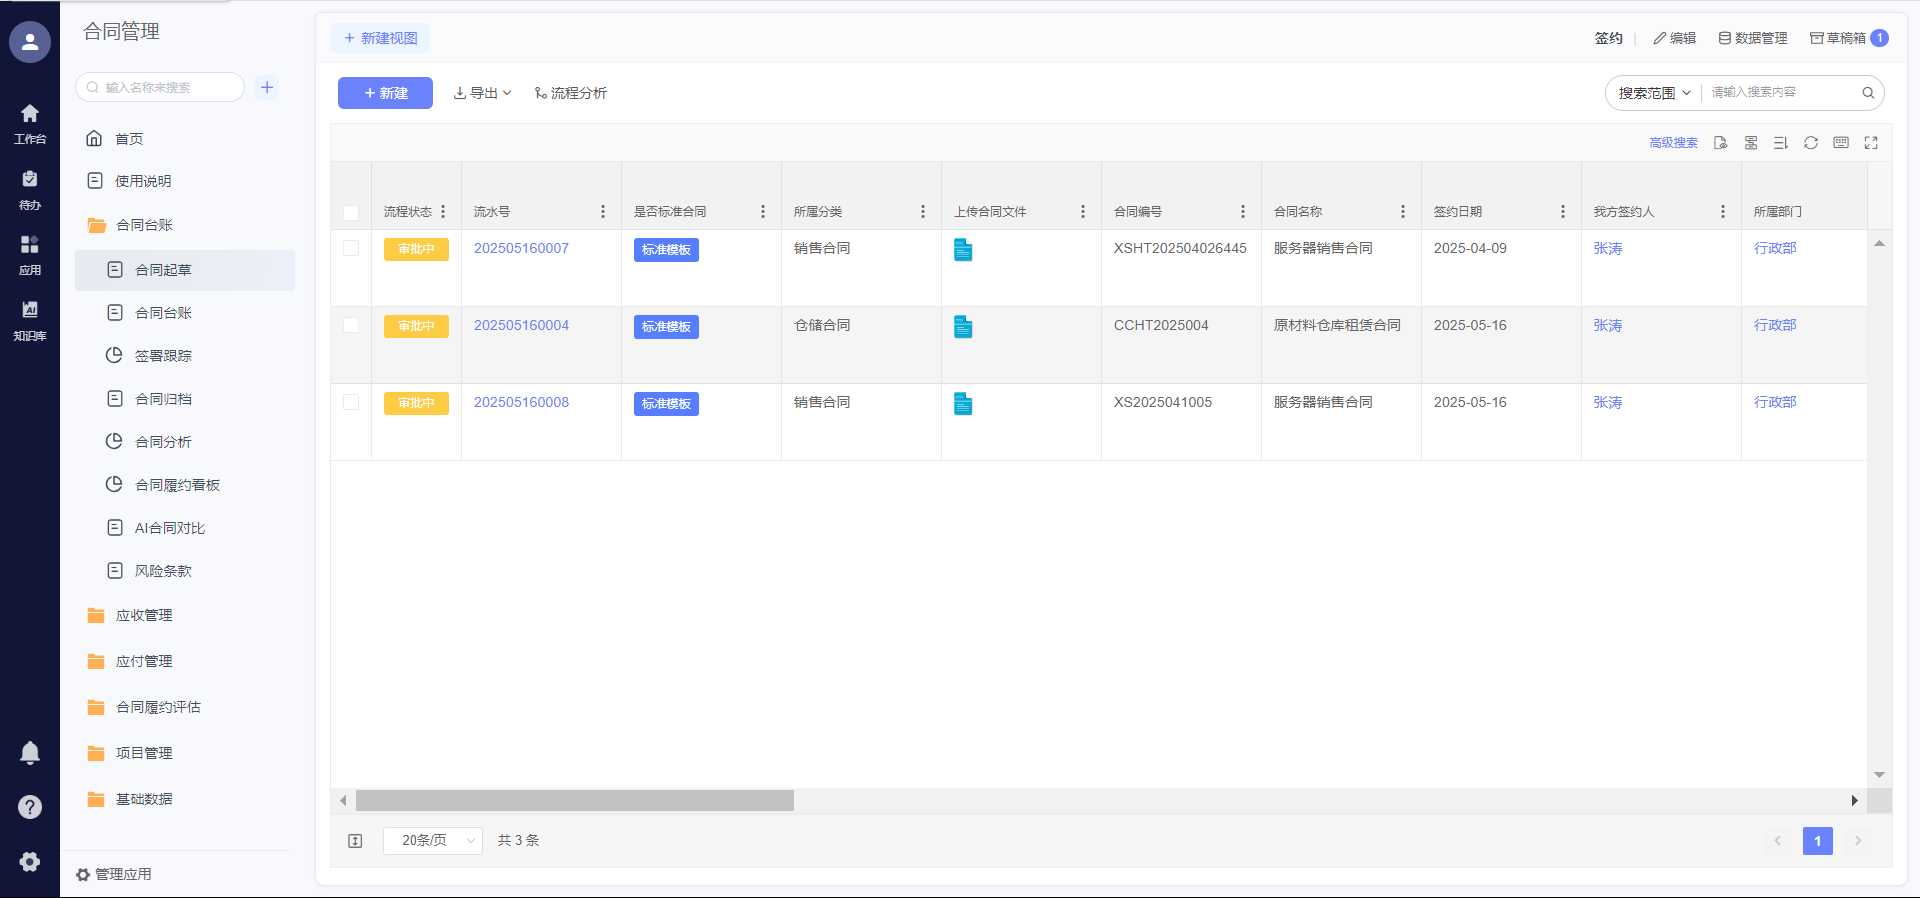The height and width of the screenshot is (898, 1920).
Task: Open 合同台账 item in sidebar submenu
Action: click(x=163, y=313)
